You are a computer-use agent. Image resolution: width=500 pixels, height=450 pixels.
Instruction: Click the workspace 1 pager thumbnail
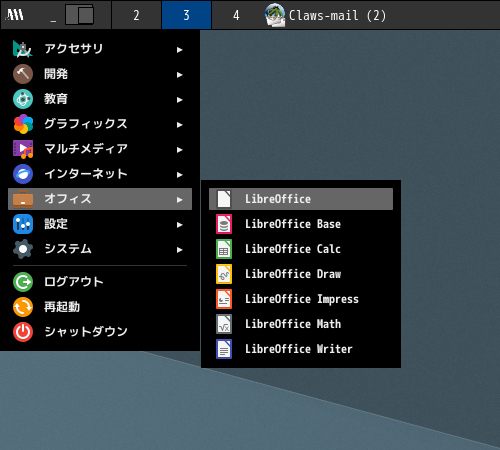pos(79,15)
